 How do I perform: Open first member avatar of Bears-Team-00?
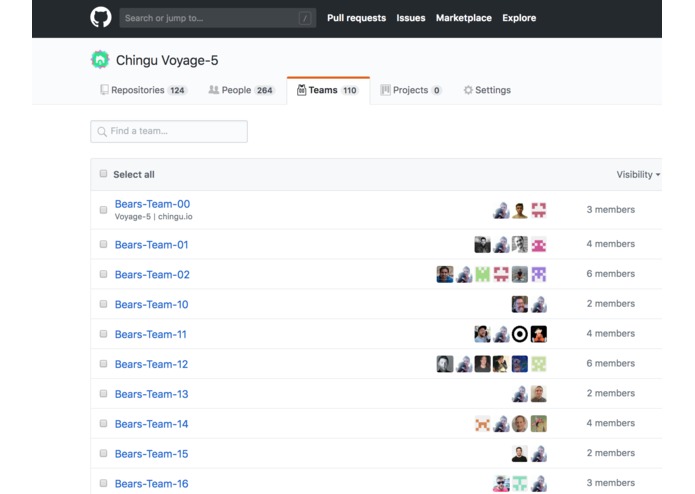[x=501, y=210]
